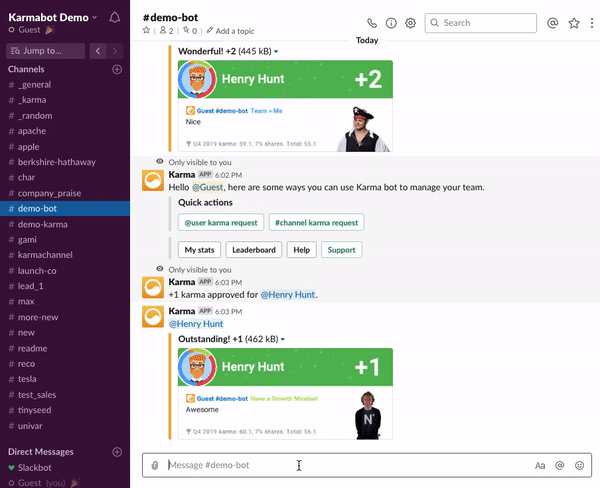Click the Support button
Image resolution: width=600 pixels, height=488 pixels.
(x=341, y=250)
